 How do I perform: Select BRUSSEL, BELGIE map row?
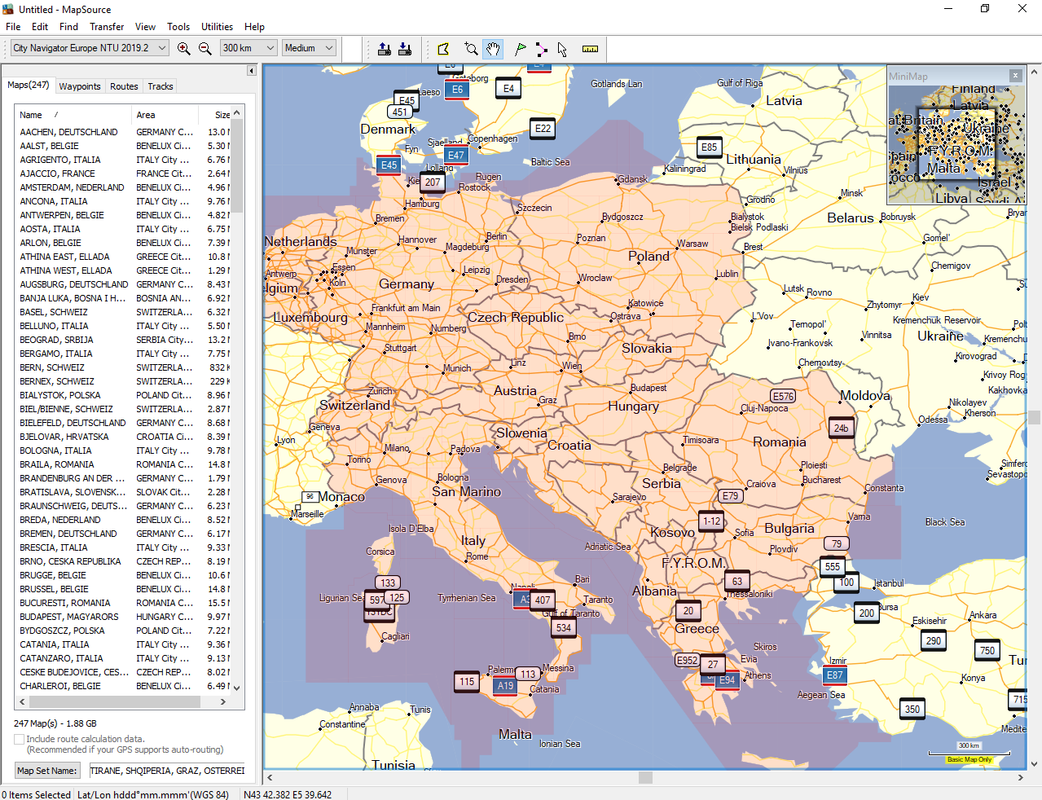(123, 589)
